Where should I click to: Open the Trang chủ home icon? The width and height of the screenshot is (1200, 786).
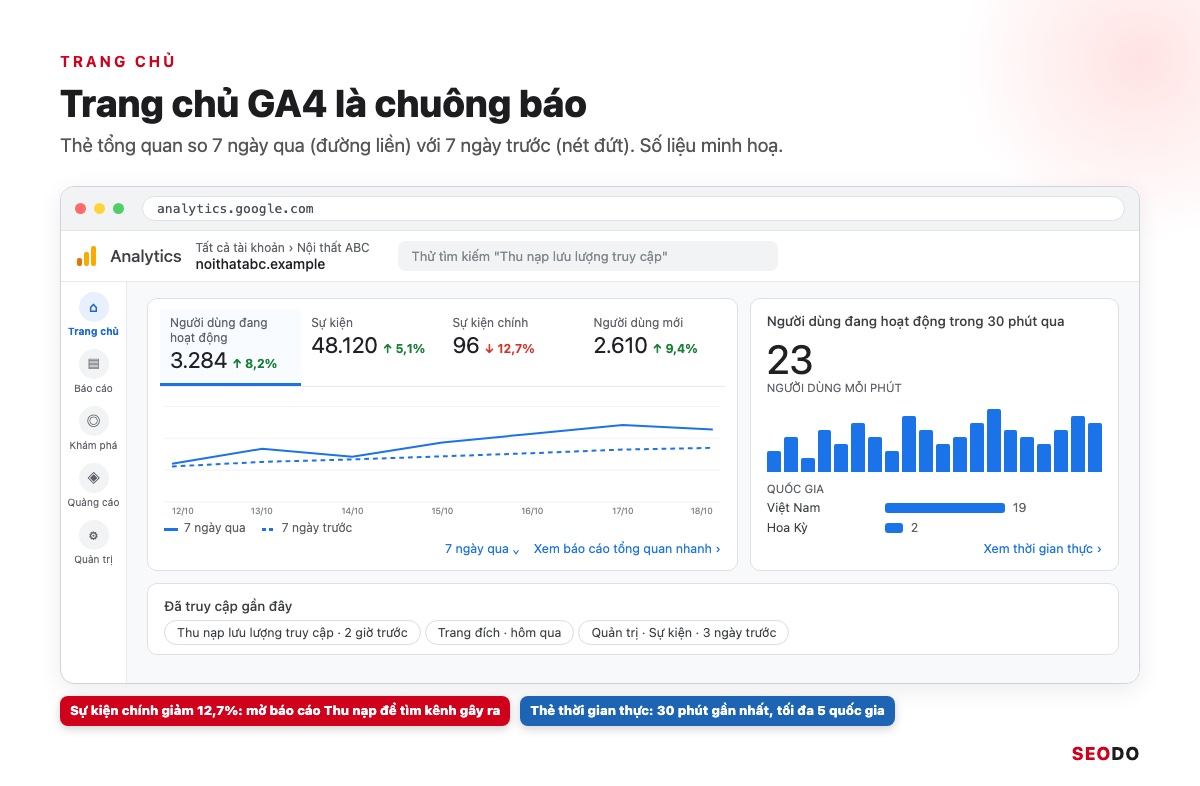point(93,308)
